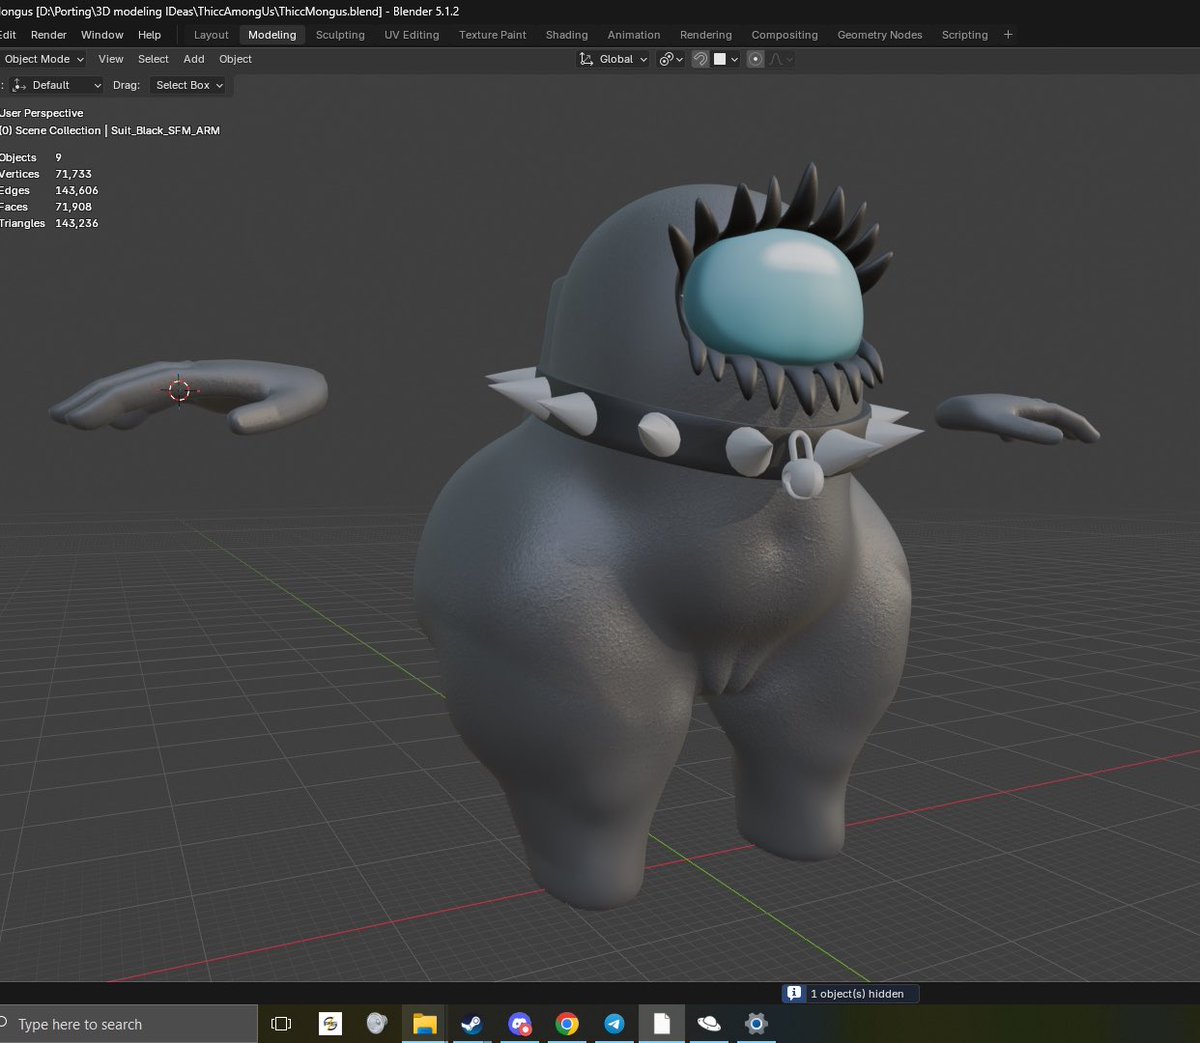Switch to the Layout workspace tab

(211, 35)
